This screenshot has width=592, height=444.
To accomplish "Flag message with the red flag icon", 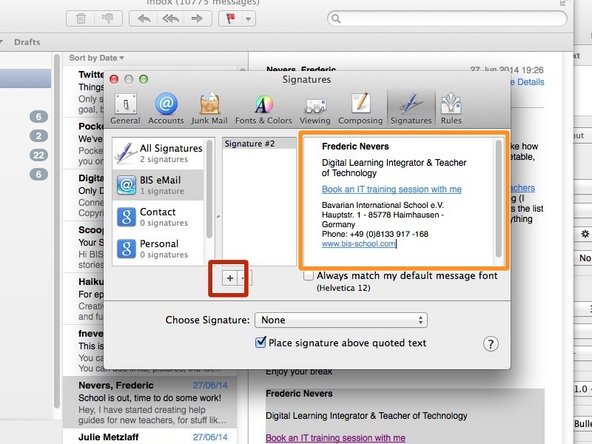I will pyautogui.click(x=230, y=18).
